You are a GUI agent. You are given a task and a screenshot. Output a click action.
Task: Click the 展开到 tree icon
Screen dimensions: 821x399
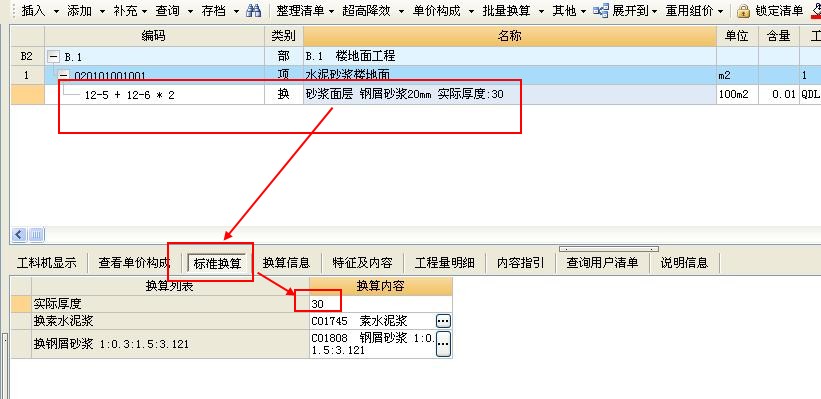(x=601, y=10)
